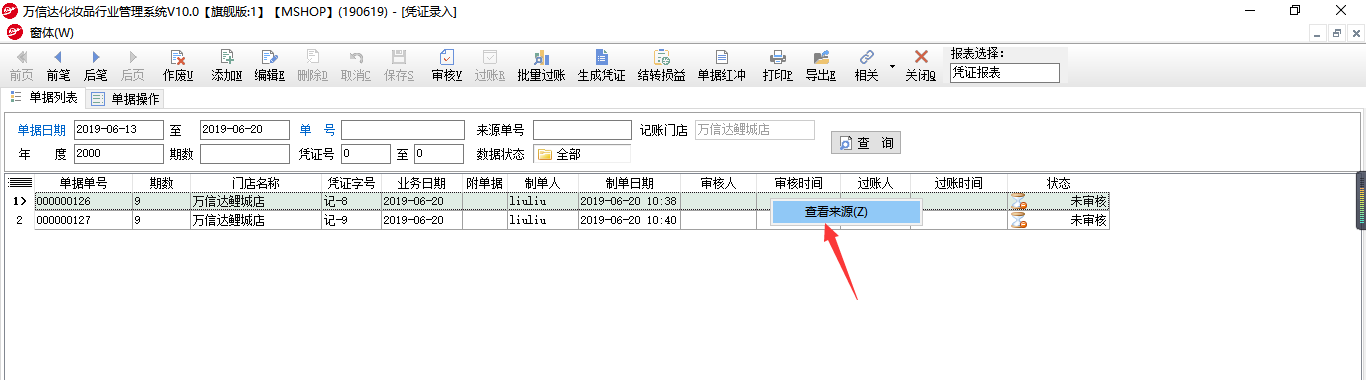This screenshot has width=1366, height=380.
Task: Go to the next record with 后笔
Action: point(95,66)
